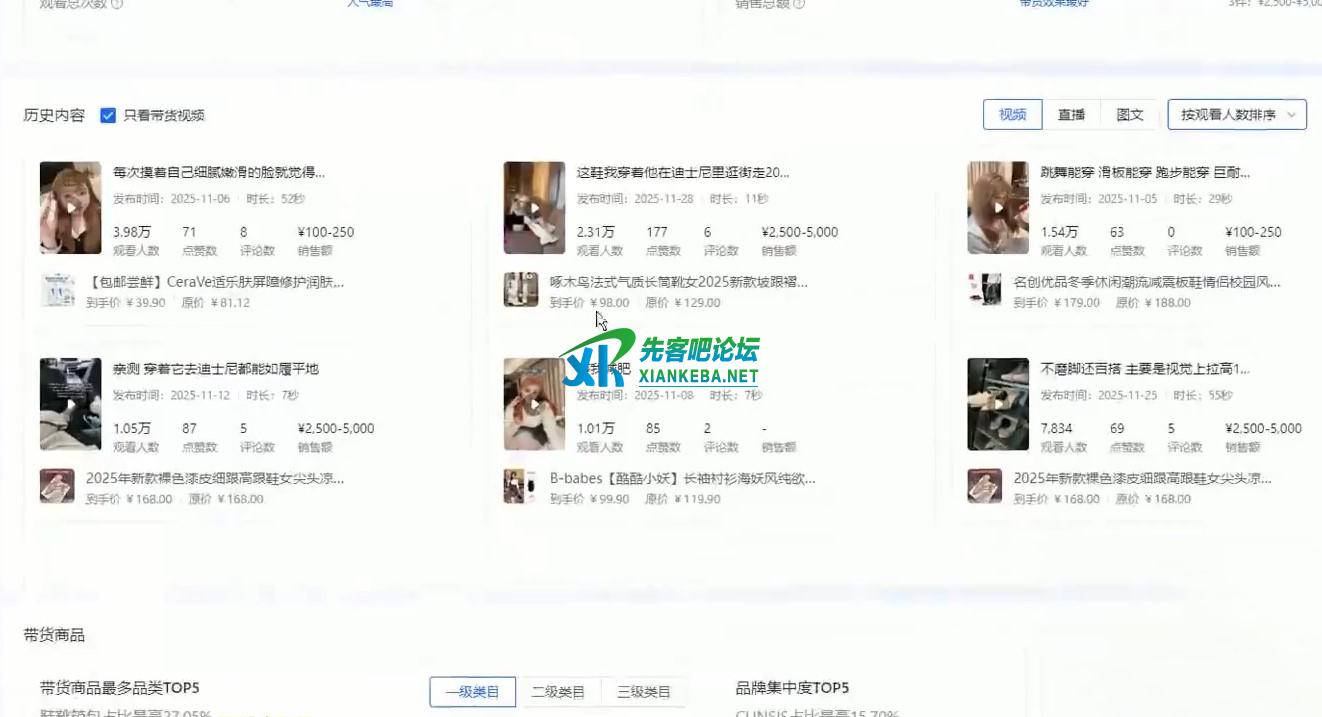Screen dimensions: 1322x717
Task: Open the 亲测 穿着它去迪士尼都能如履平地 title link
Action: tap(215, 369)
